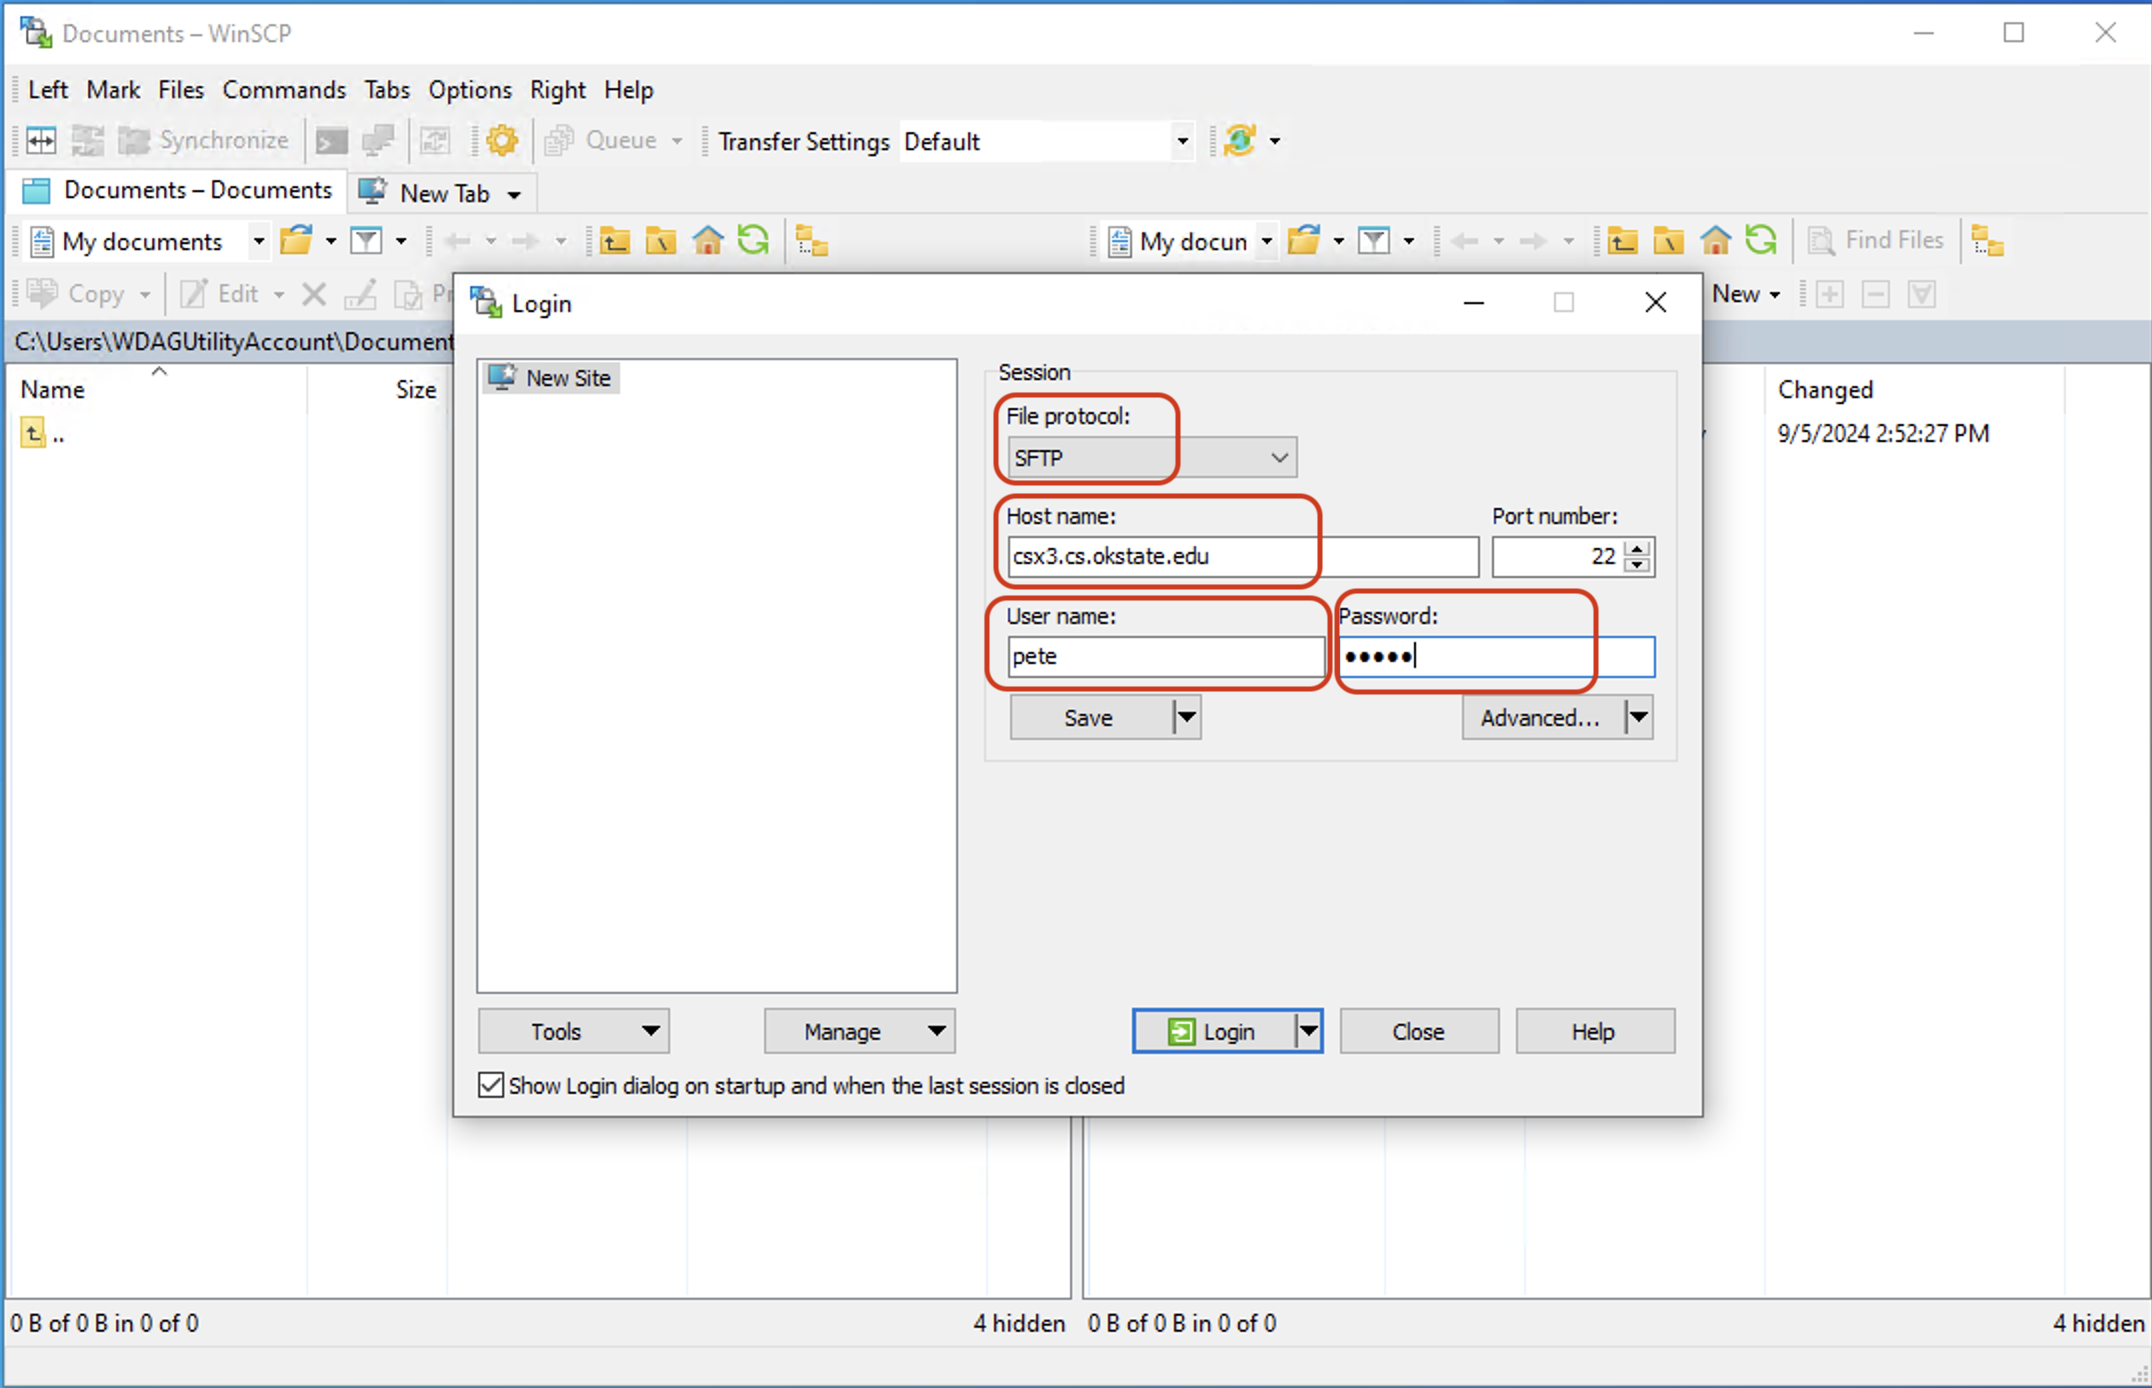2152x1388 pixels.
Task: Refresh the left panel with the refresh icon
Action: pyautogui.click(x=754, y=240)
